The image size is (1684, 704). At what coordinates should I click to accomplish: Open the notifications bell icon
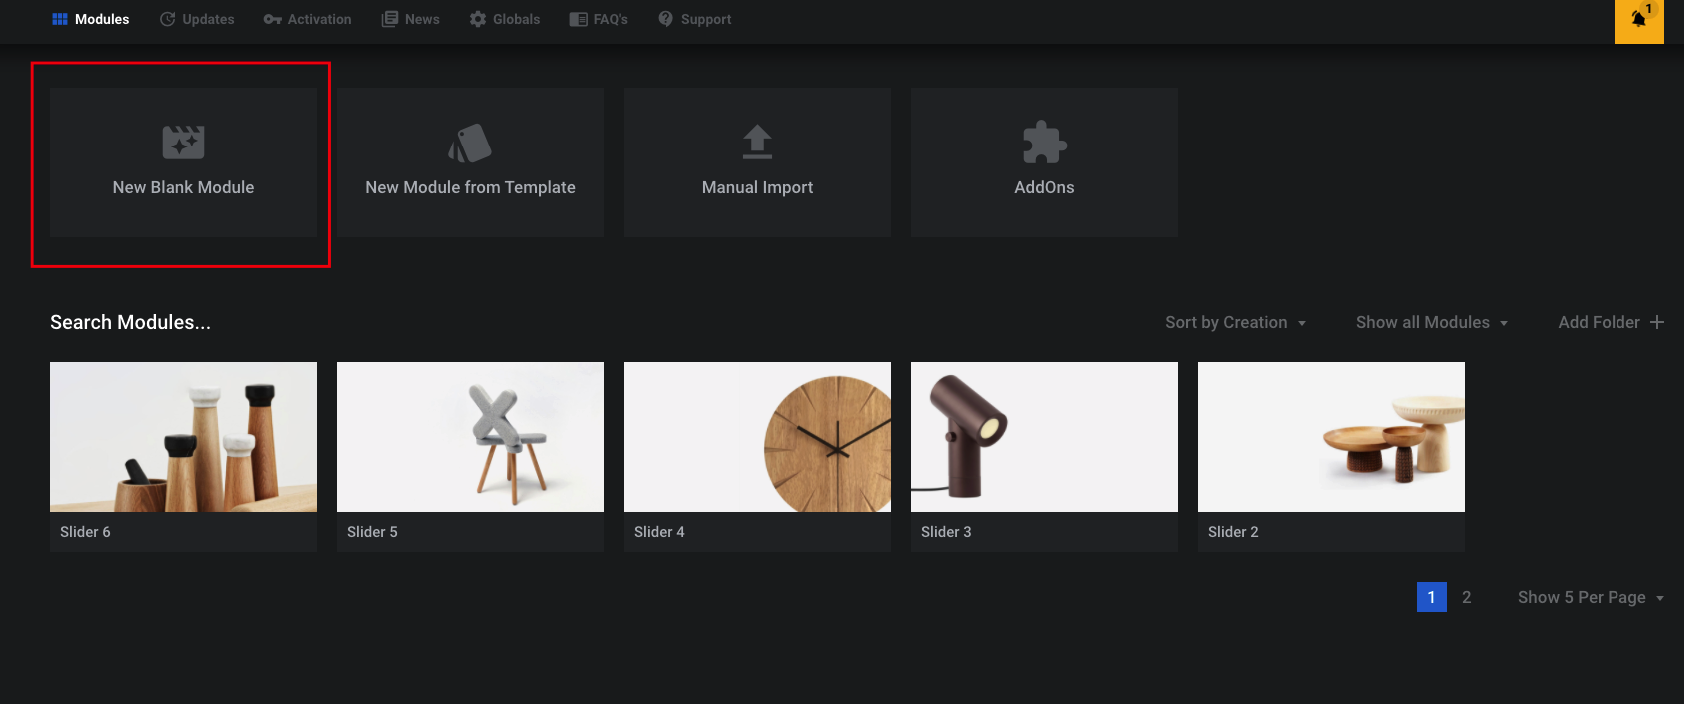tap(1639, 19)
